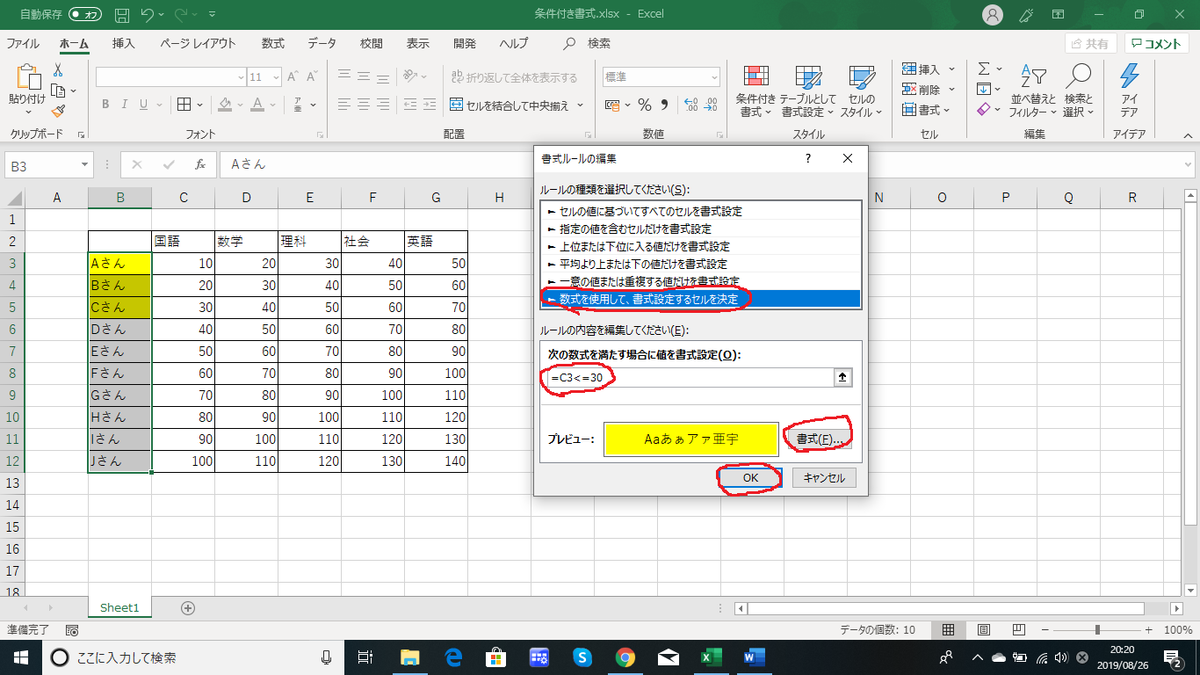Viewport: 1200px width, 675px height.
Task: Click OK to confirm the formatting rule
Action: coord(748,477)
